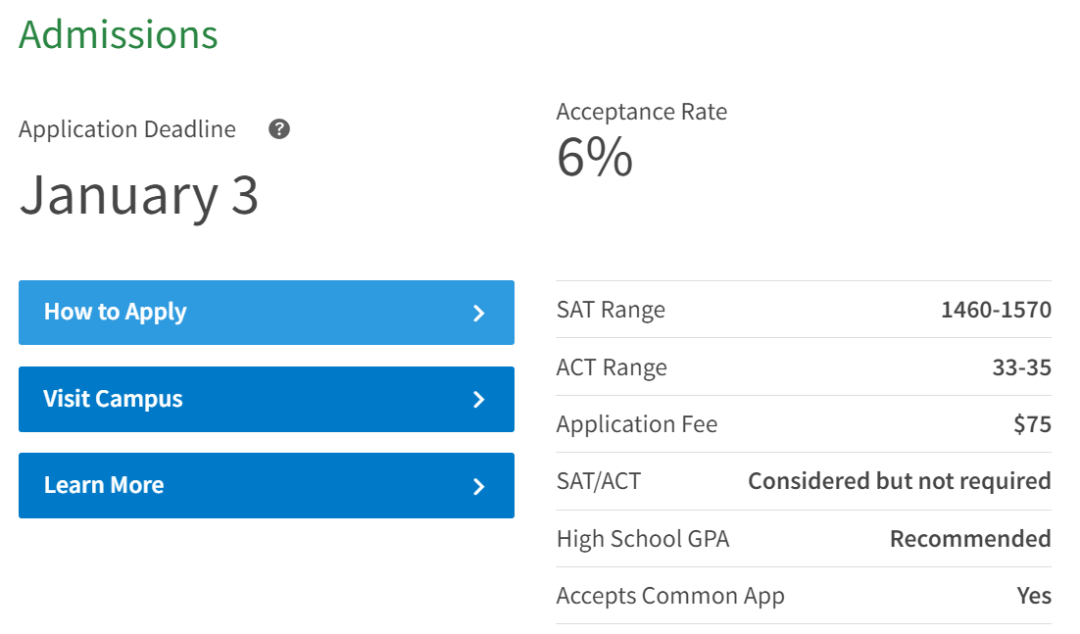Click the Application Deadline label
The height and width of the screenshot is (634, 1080).
click(127, 130)
